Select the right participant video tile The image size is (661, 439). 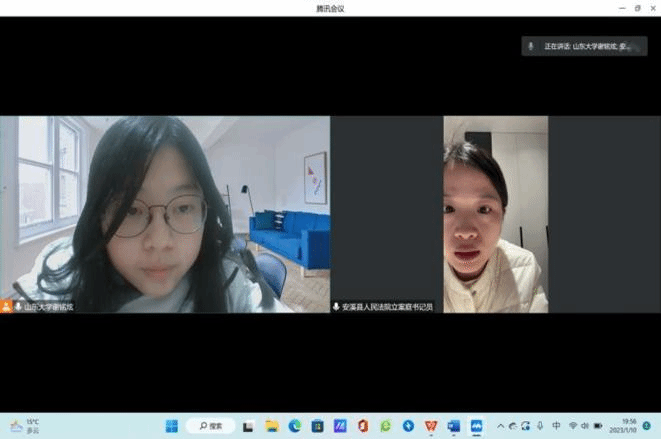pyautogui.click(x=495, y=214)
